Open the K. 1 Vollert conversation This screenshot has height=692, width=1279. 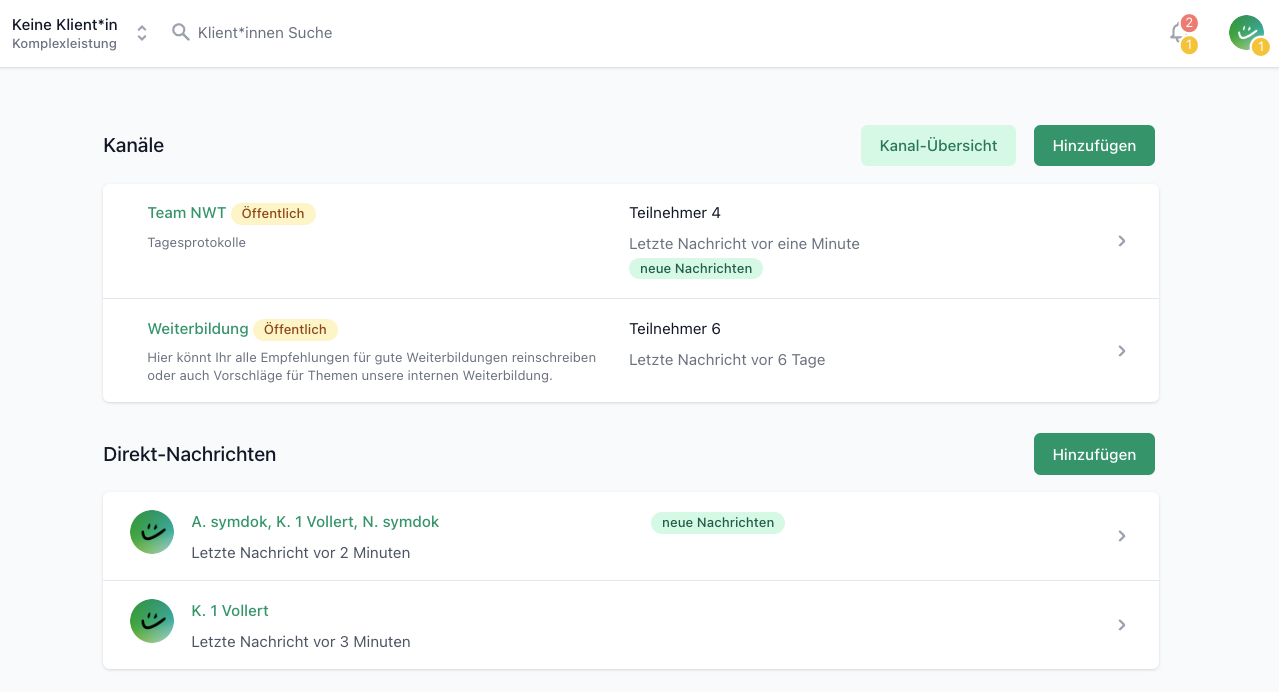(230, 611)
